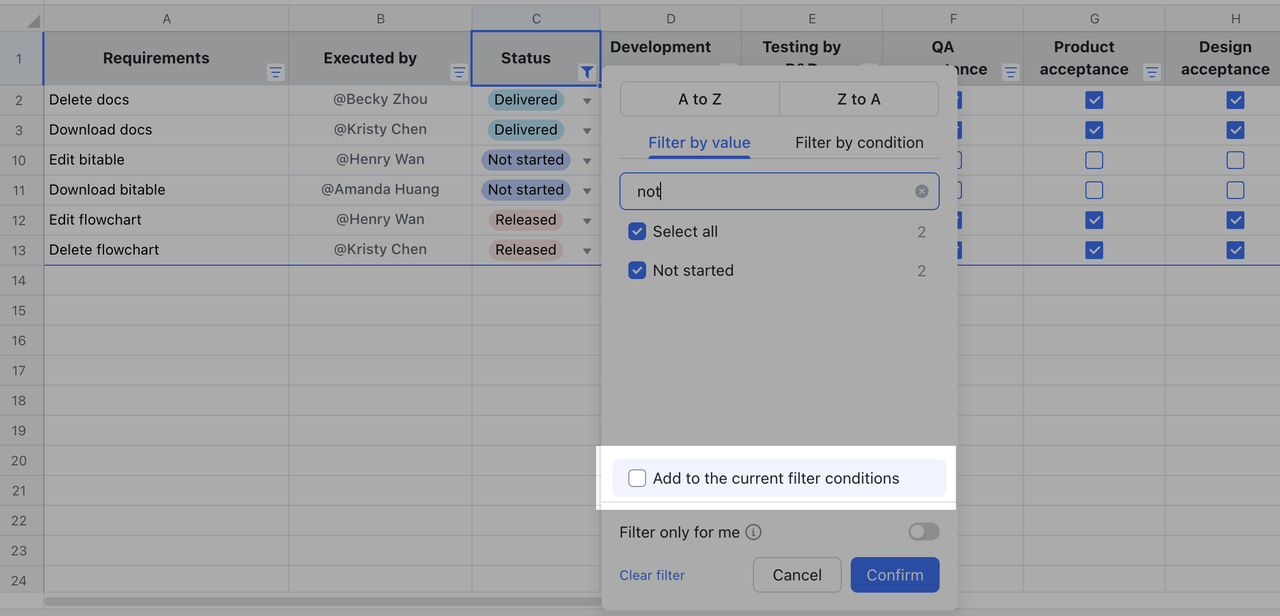Clear the search text with the X icon

pyautogui.click(x=921, y=191)
